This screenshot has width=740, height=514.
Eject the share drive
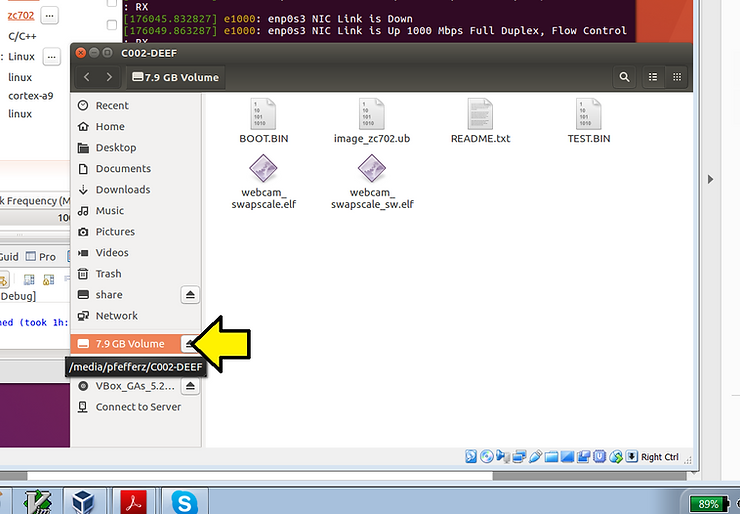(x=190, y=295)
